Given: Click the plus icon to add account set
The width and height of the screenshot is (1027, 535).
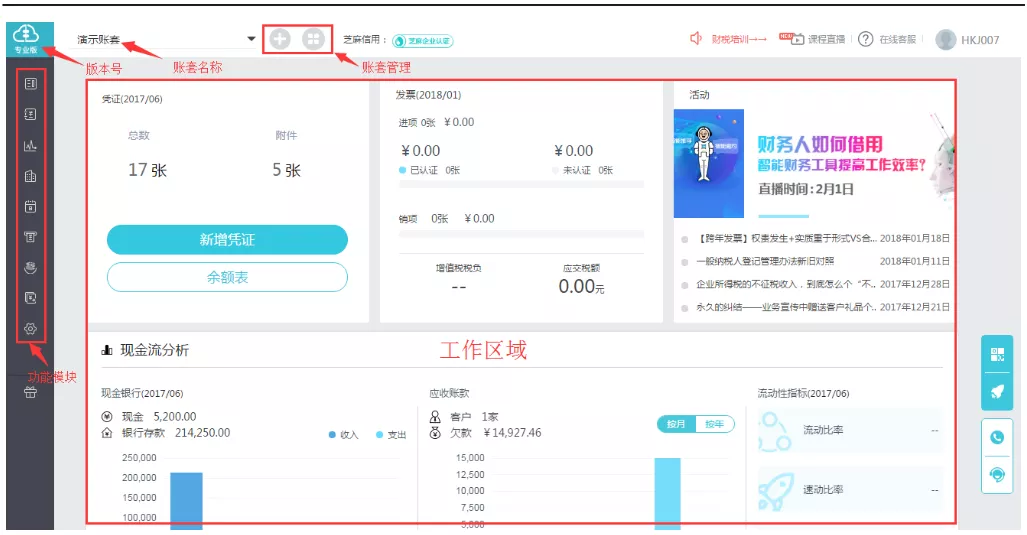Looking at the screenshot, I should coord(280,39).
